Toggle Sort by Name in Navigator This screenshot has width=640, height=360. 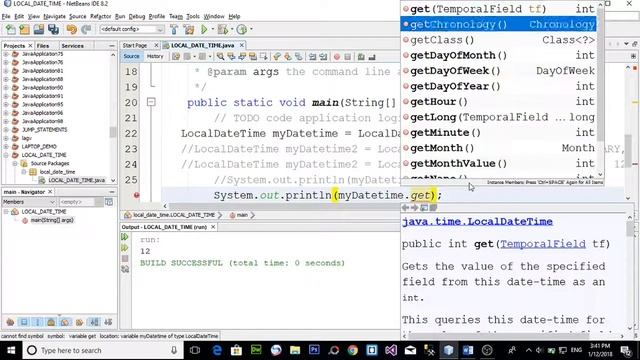pyautogui.click(x=94, y=322)
